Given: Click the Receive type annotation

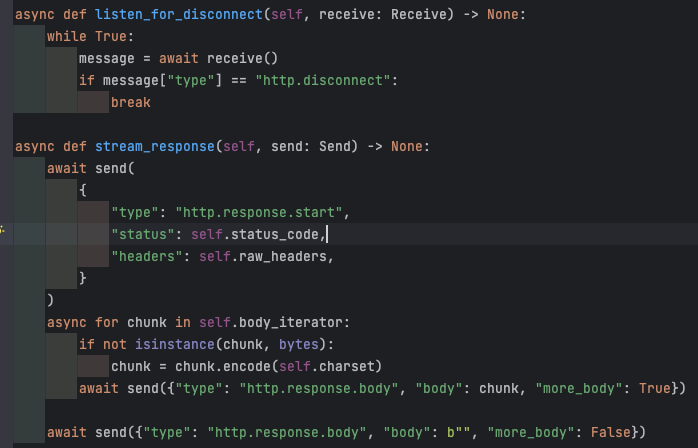Looking at the screenshot, I should [419, 15].
